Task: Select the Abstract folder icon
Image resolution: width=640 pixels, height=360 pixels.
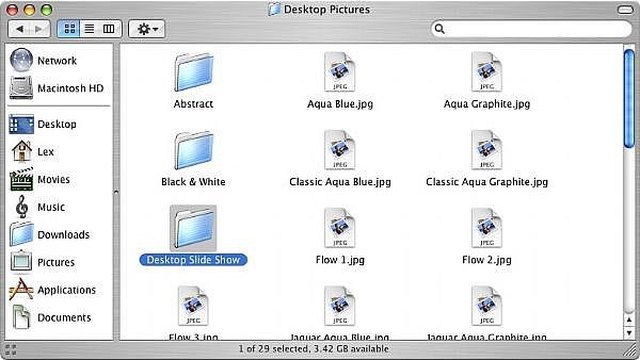Action: [193, 73]
